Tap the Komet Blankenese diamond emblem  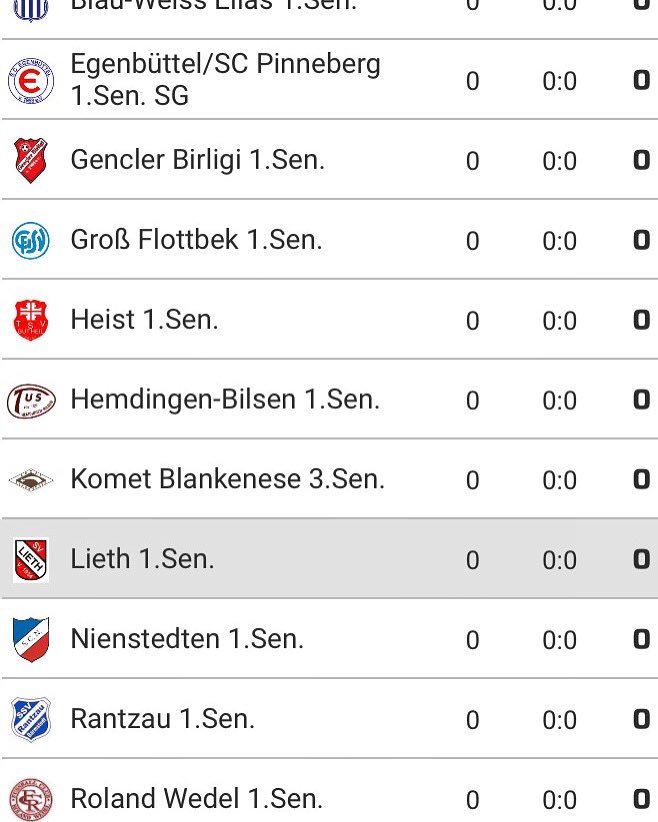pyautogui.click(x=31, y=480)
